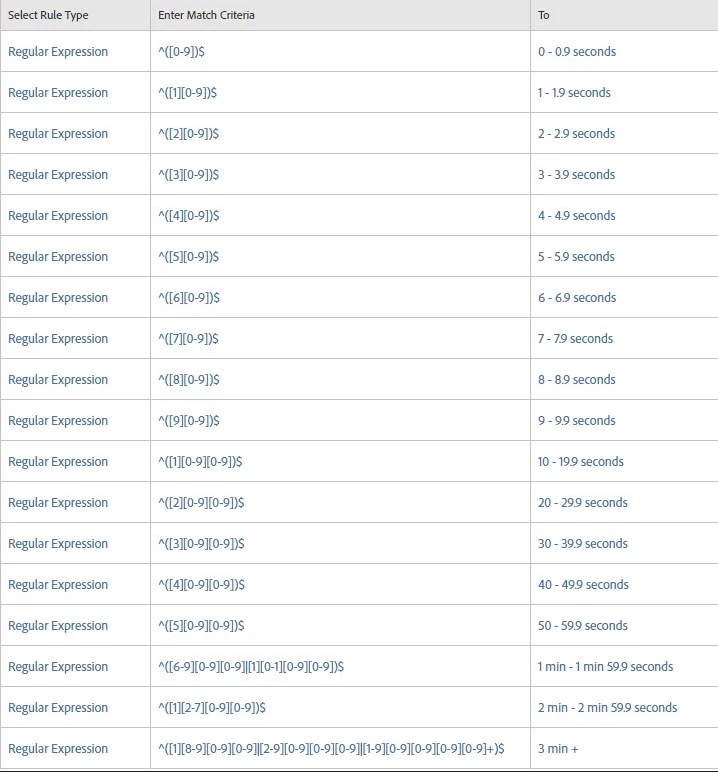
Task: Click '2 min - 2 min 59.9 seconds'
Action: (x=607, y=708)
